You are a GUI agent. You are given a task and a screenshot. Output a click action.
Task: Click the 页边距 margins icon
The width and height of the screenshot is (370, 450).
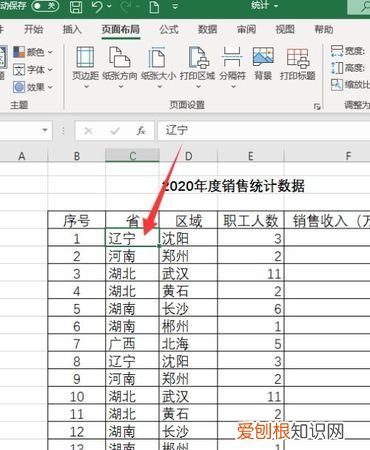pyautogui.click(x=85, y=57)
